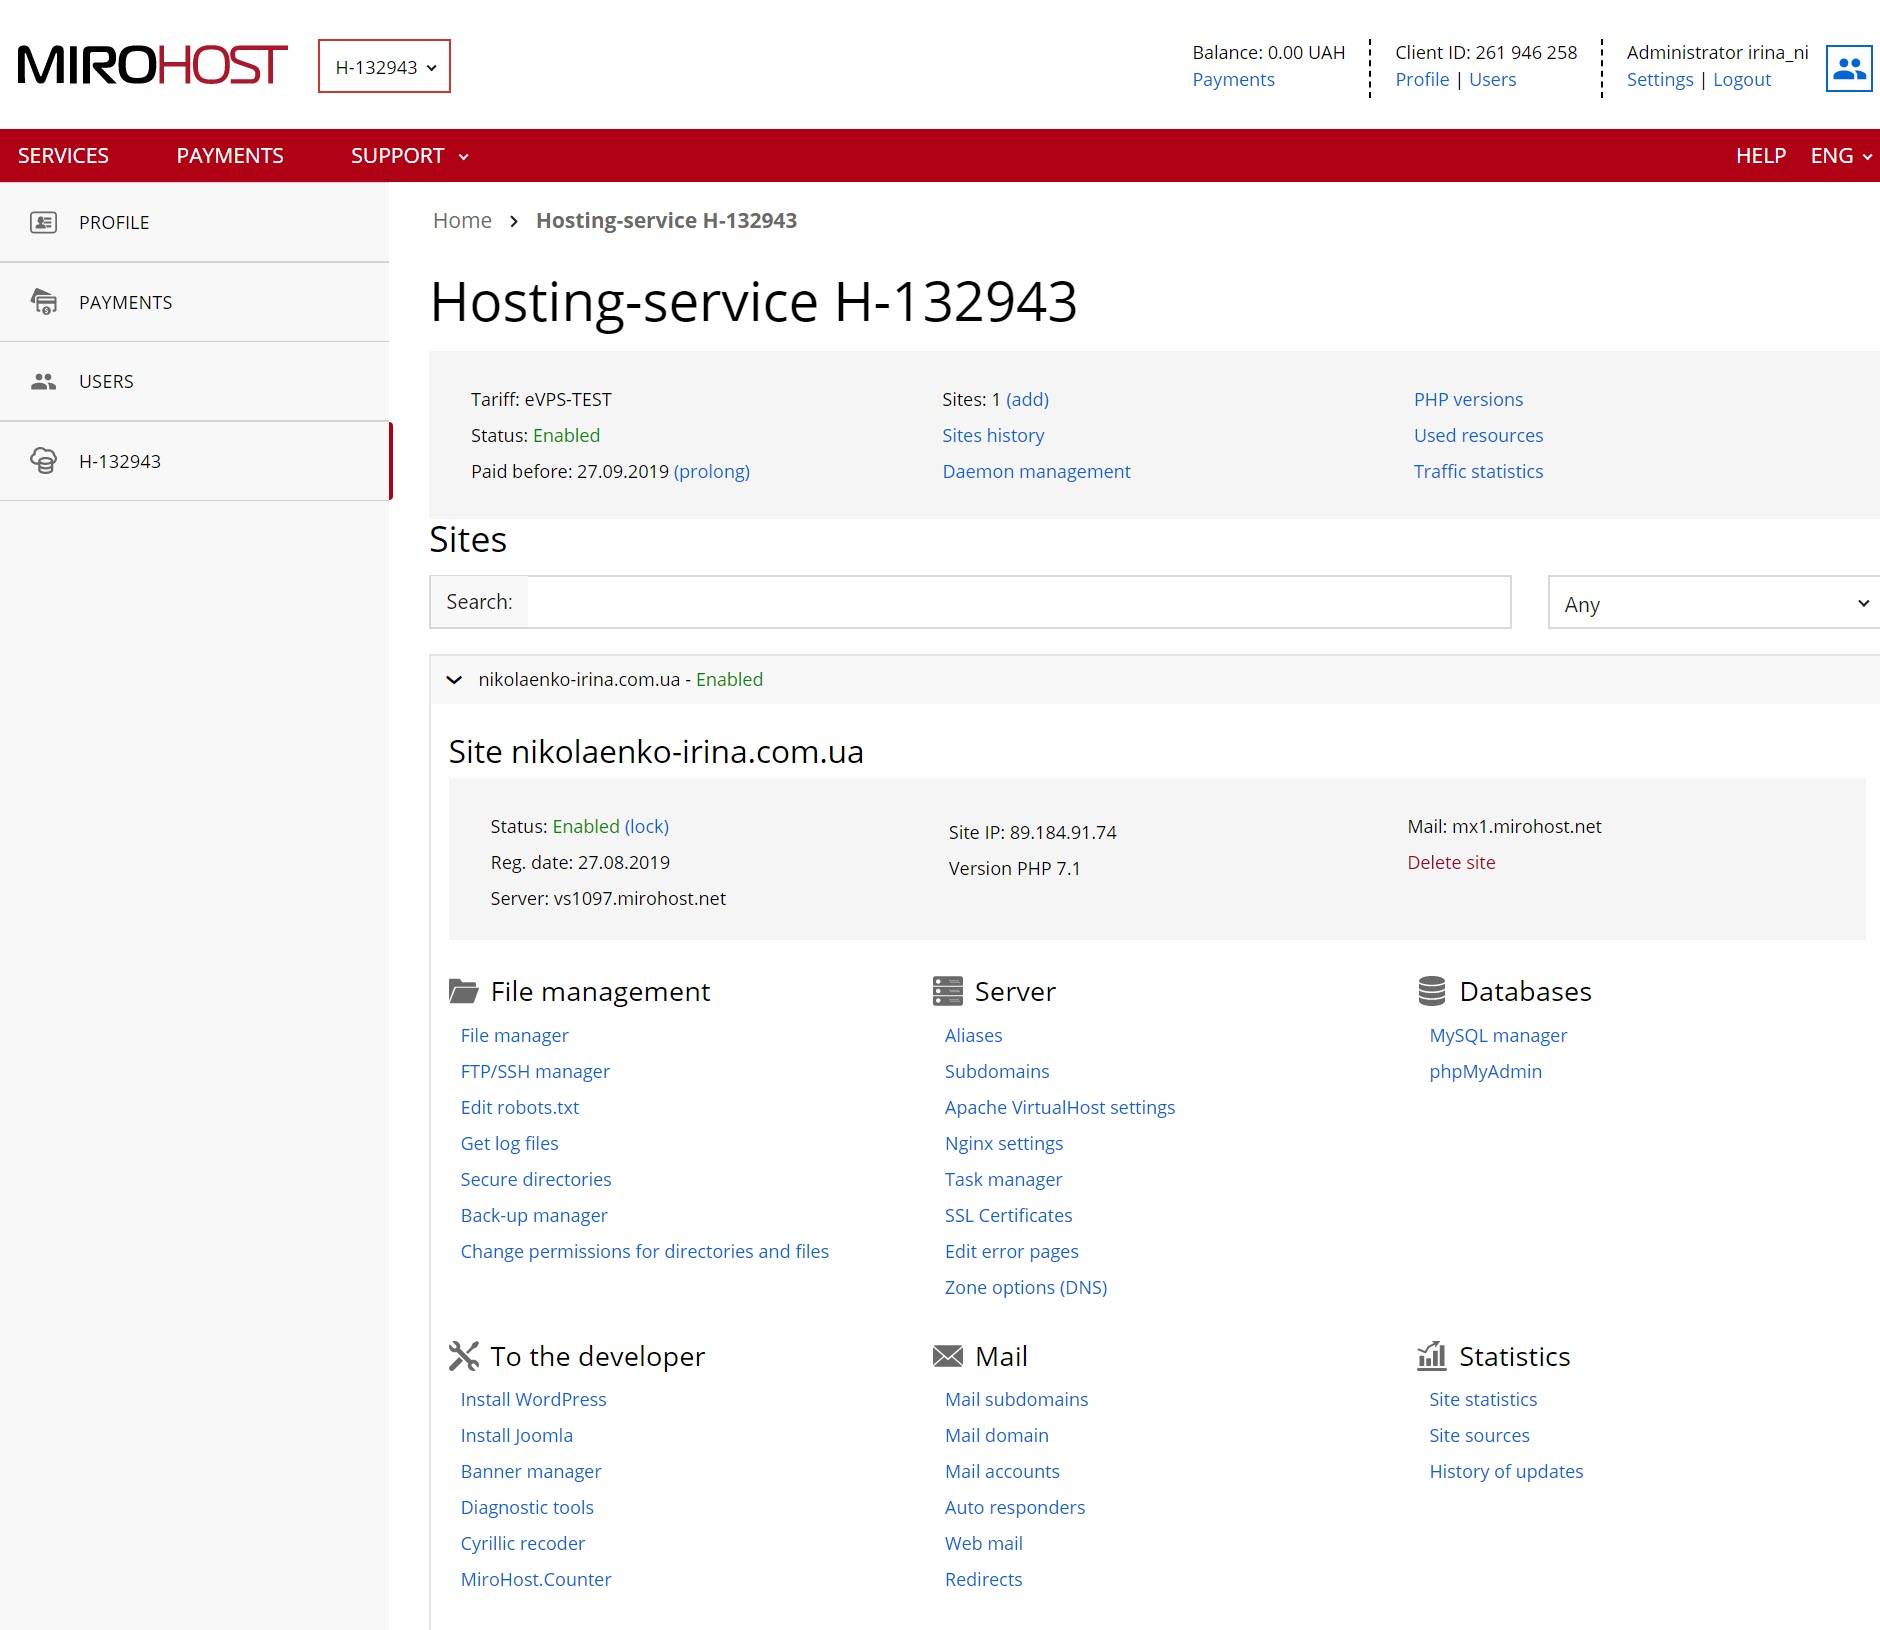Click the Server rack icon

coord(947,991)
